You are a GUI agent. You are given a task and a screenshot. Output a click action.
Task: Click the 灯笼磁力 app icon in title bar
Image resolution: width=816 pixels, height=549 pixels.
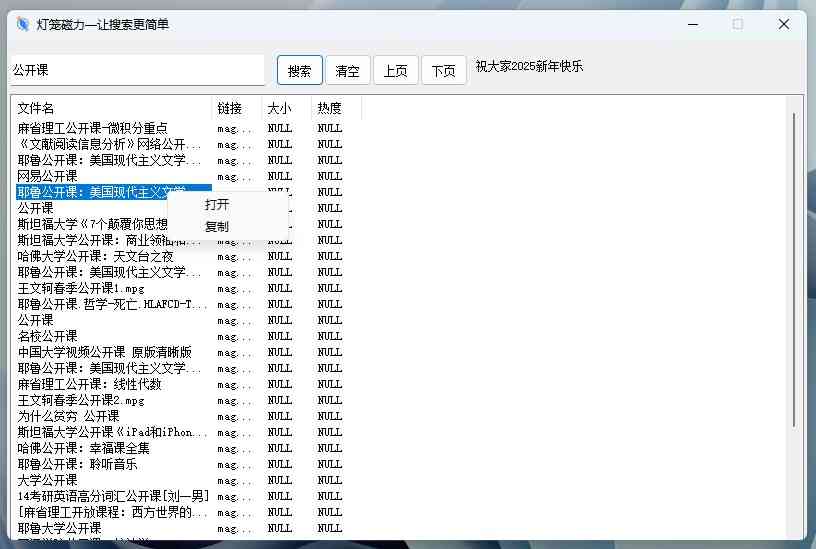pyautogui.click(x=22, y=24)
